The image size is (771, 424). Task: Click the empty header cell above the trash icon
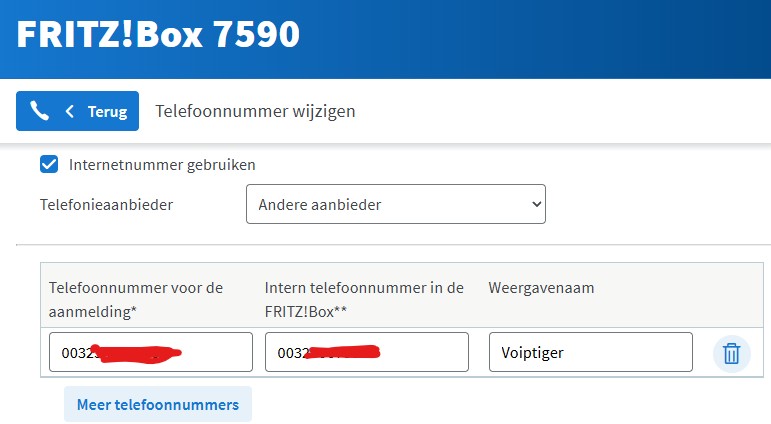click(731, 295)
